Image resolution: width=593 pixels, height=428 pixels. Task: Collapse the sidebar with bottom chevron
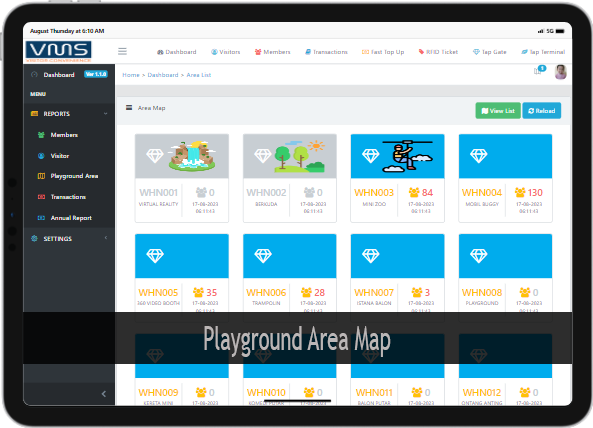pos(104,394)
